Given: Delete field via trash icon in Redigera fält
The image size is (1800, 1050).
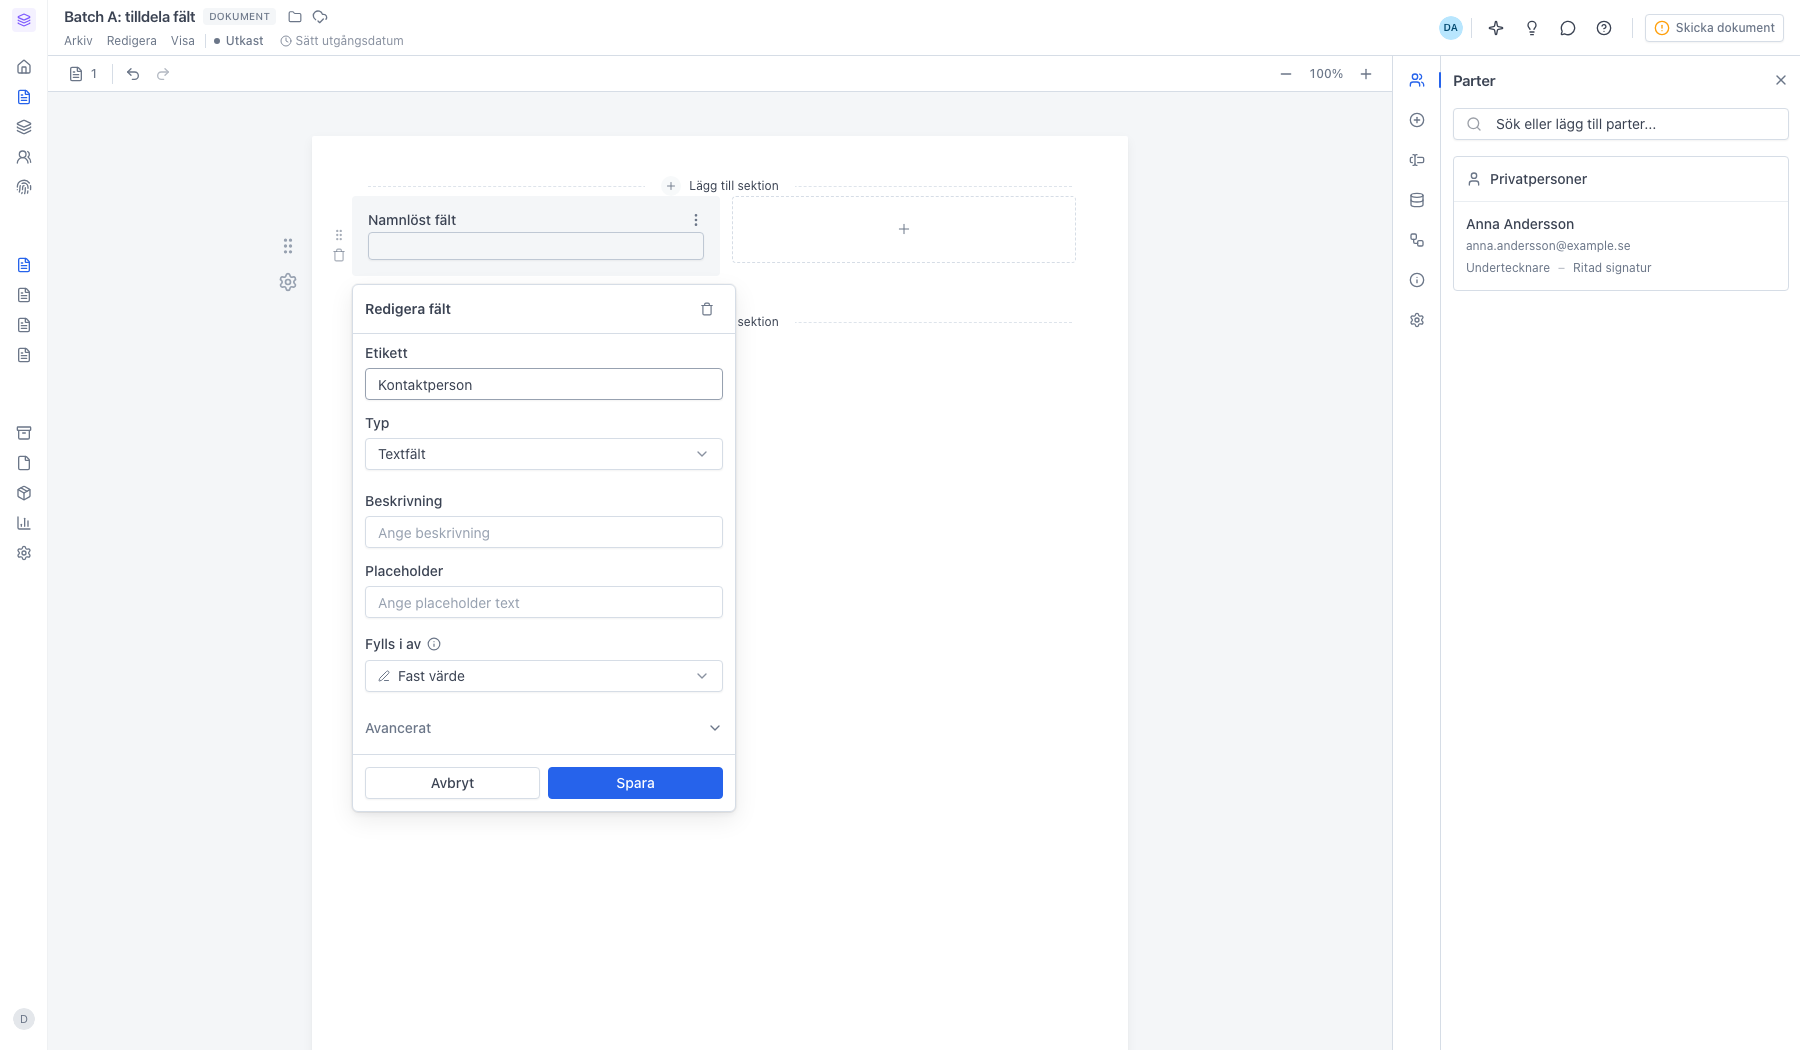Looking at the screenshot, I should (707, 309).
